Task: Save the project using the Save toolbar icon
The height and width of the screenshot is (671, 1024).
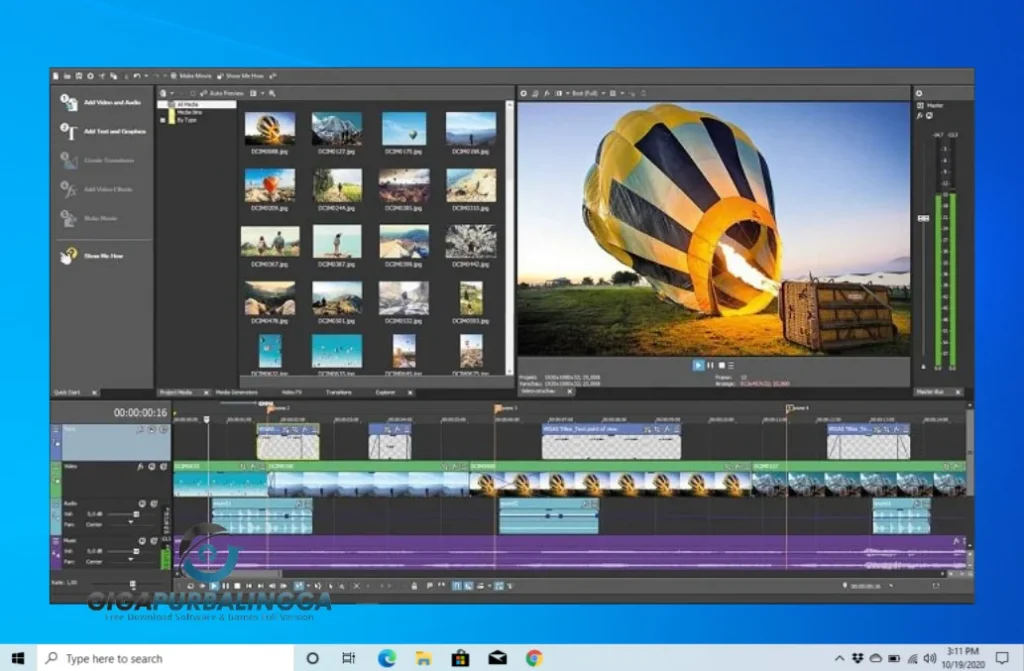Action: (79, 76)
